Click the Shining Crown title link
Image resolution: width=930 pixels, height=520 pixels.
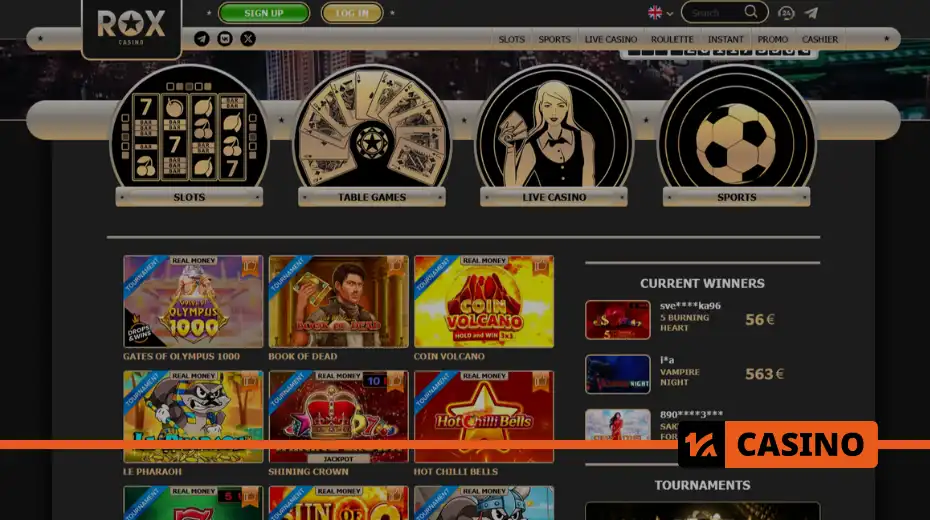(x=308, y=472)
